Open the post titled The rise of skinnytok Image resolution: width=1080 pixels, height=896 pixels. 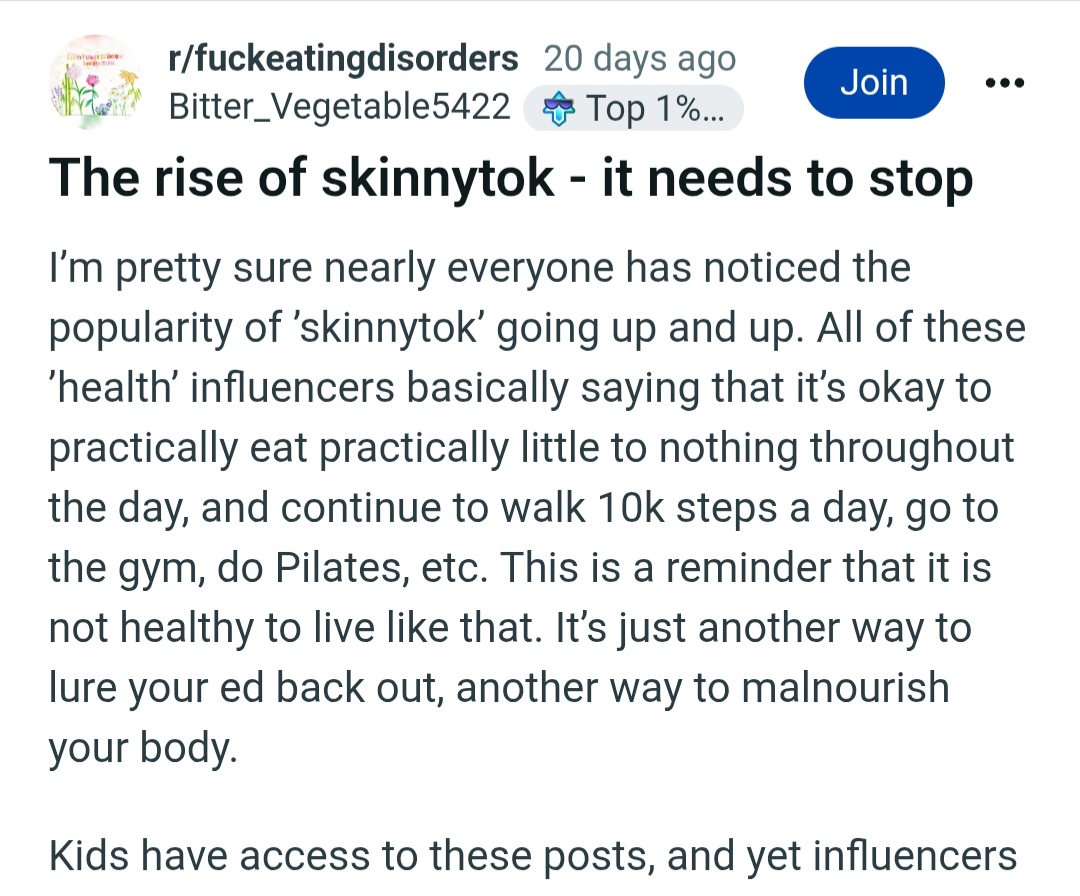tap(510, 178)
